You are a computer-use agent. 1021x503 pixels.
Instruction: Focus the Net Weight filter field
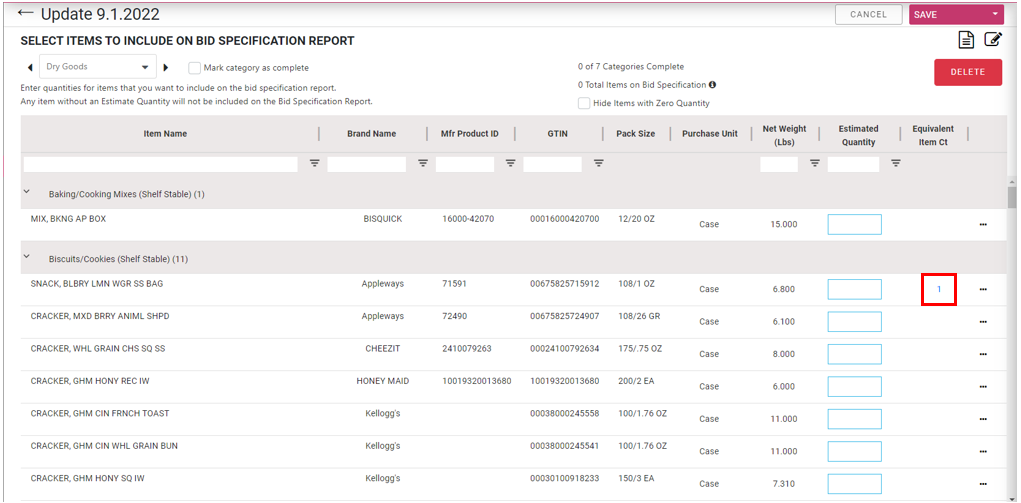click(x=779, y=164)
